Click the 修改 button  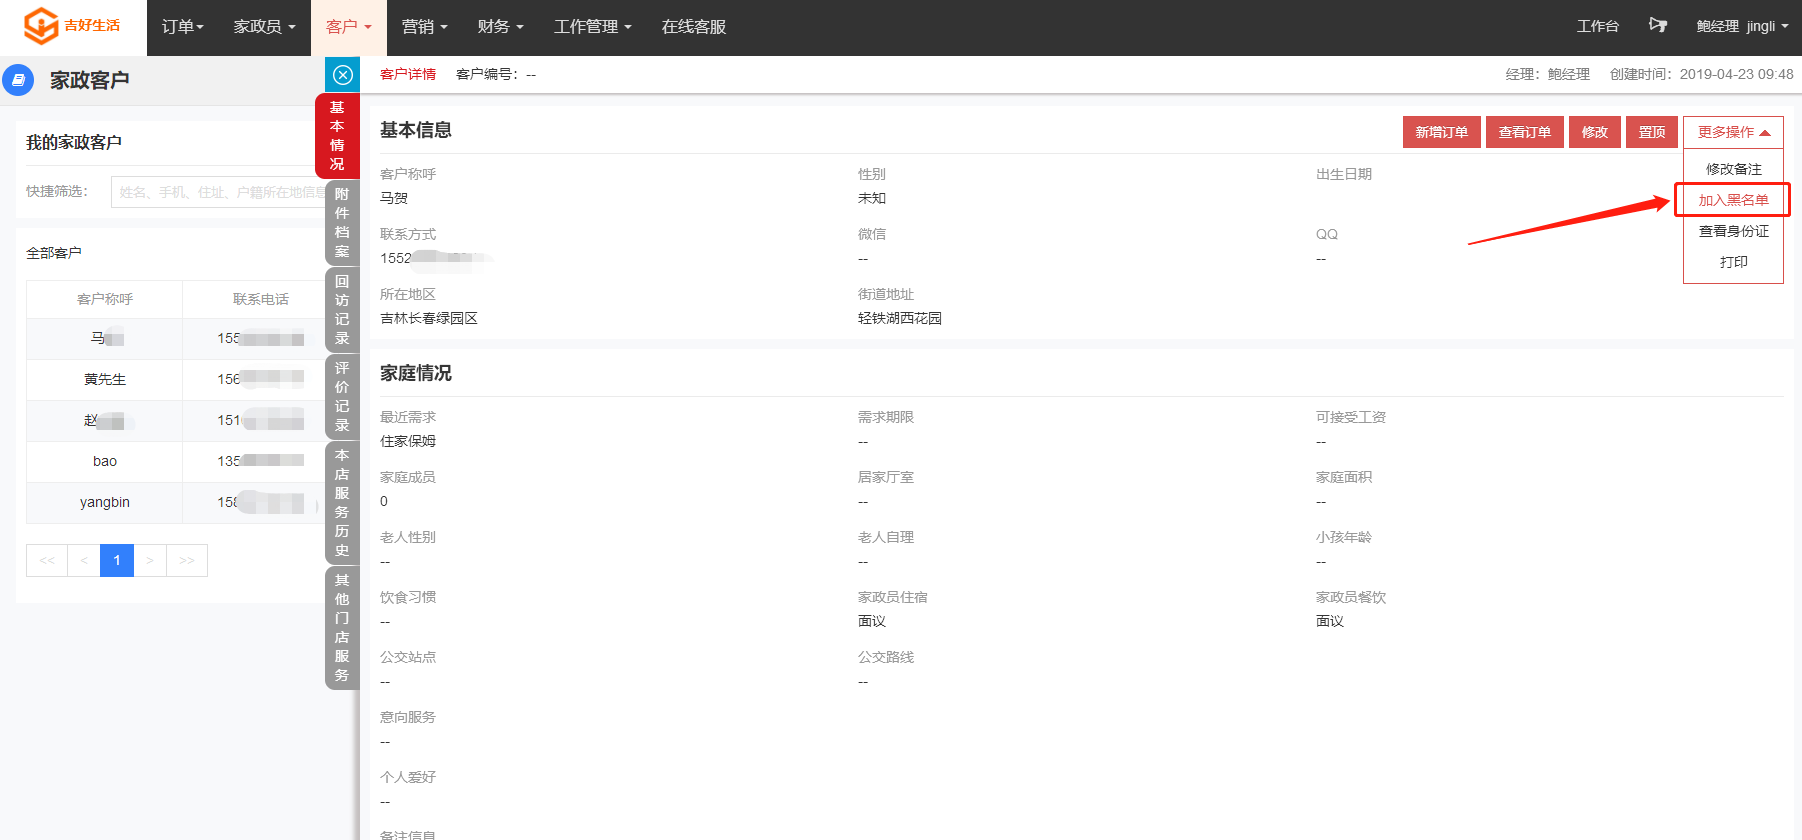[x=1594, y=132]
